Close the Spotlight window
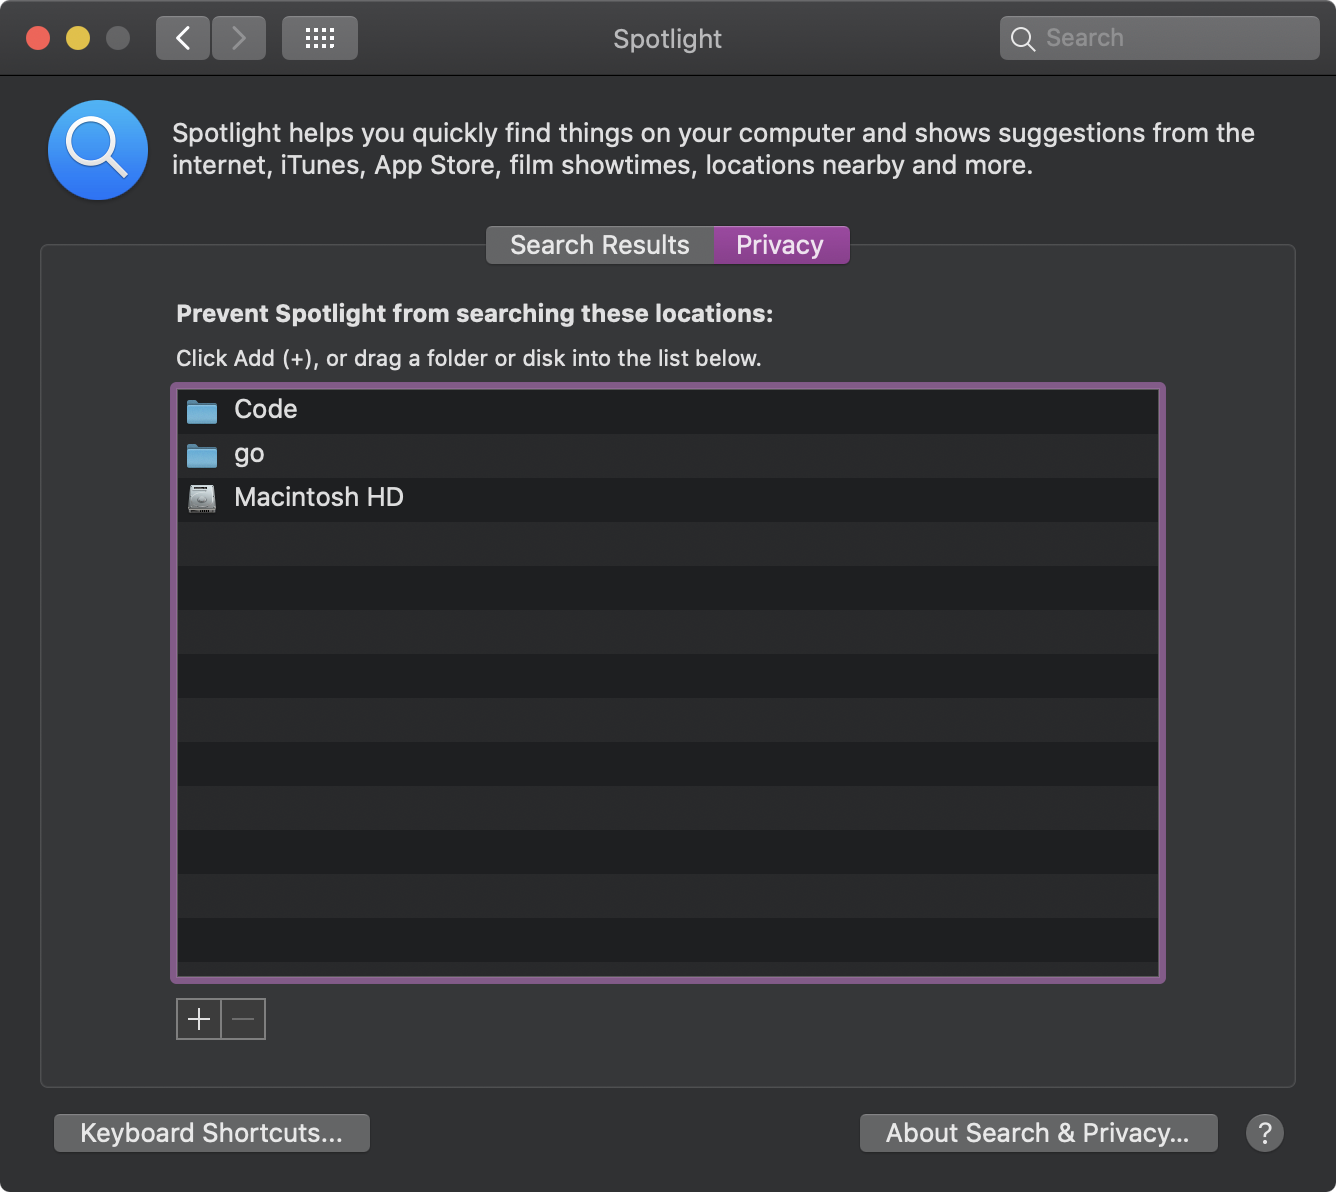Image resolution: width=1336 pixels, height=1192 pixels. tap(38, 38)
